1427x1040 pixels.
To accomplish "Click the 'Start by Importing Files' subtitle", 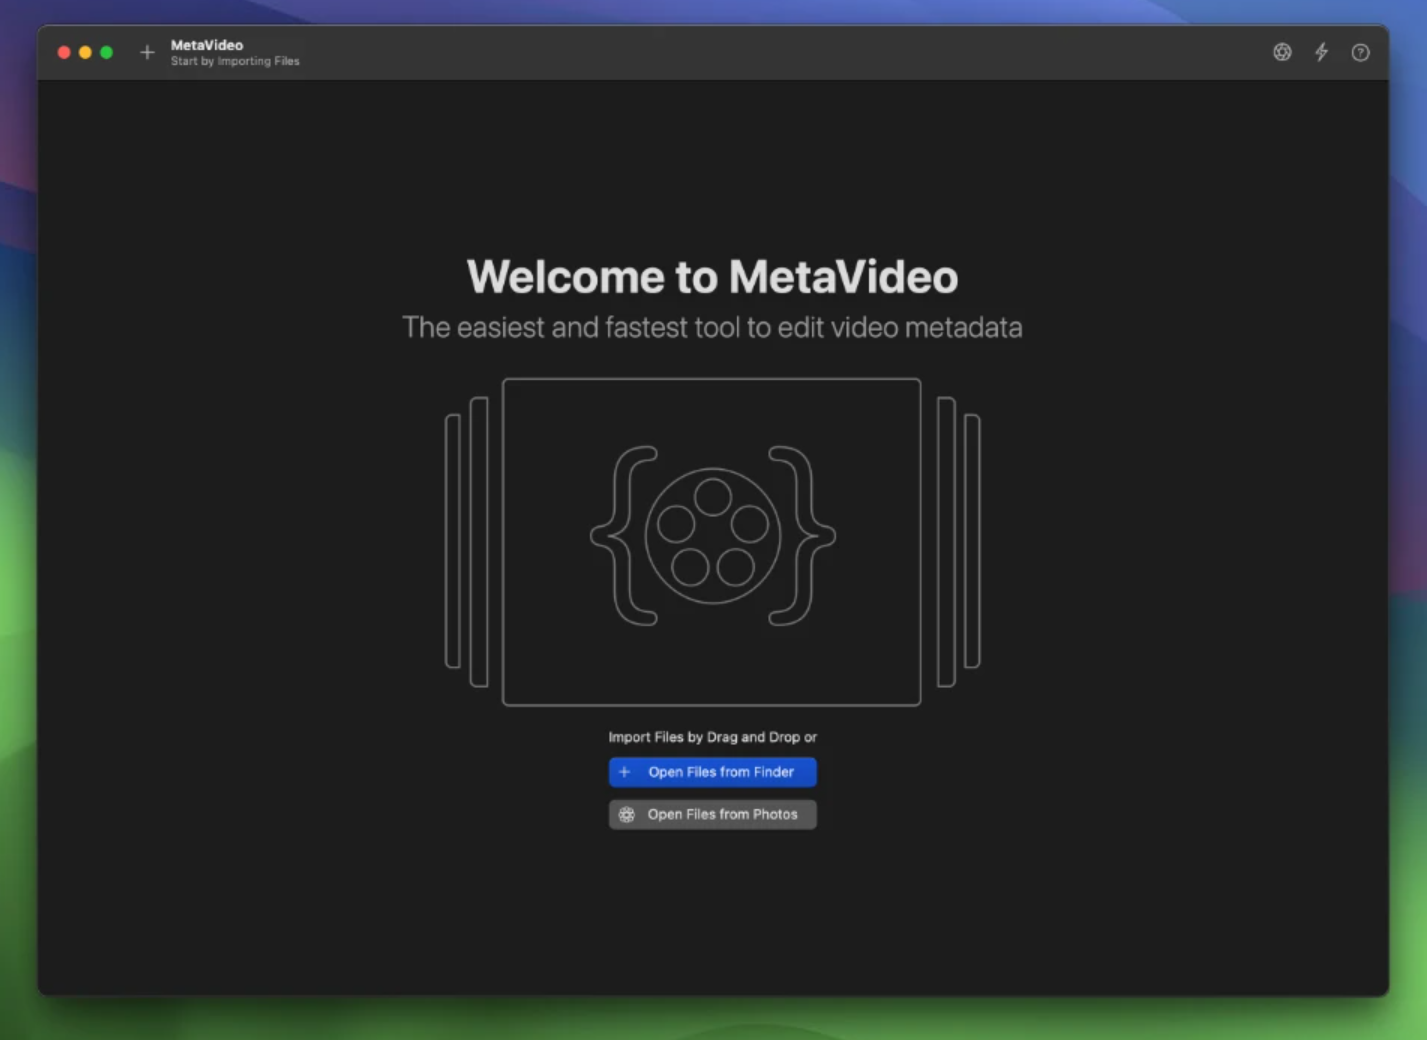I will click(x=235, y=61).
